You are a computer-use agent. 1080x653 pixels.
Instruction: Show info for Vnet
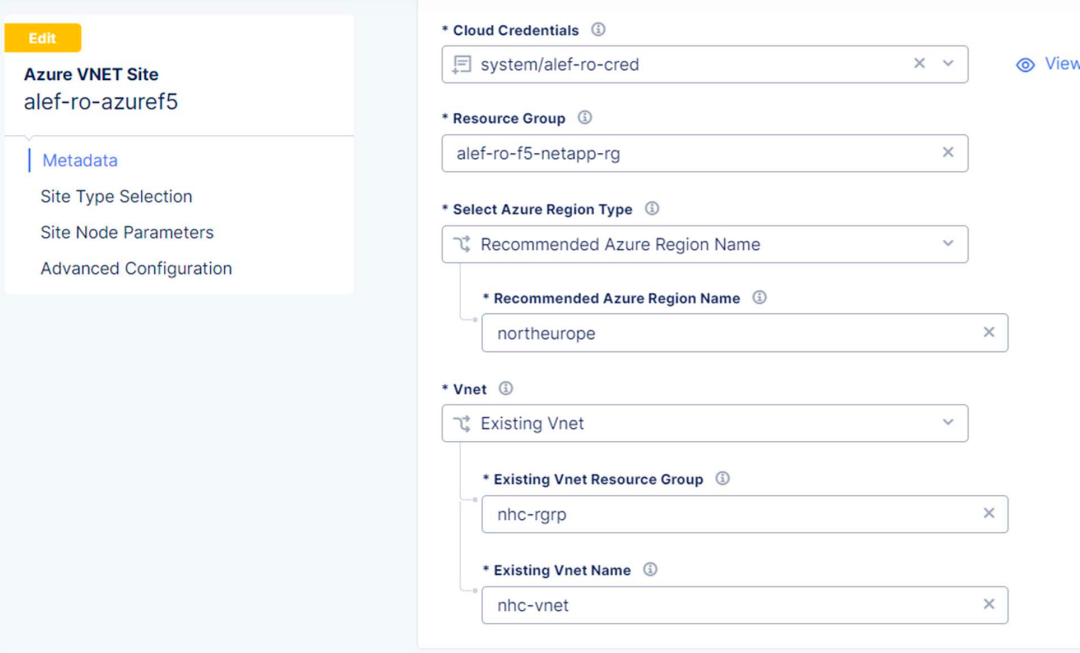coord(506,388)
